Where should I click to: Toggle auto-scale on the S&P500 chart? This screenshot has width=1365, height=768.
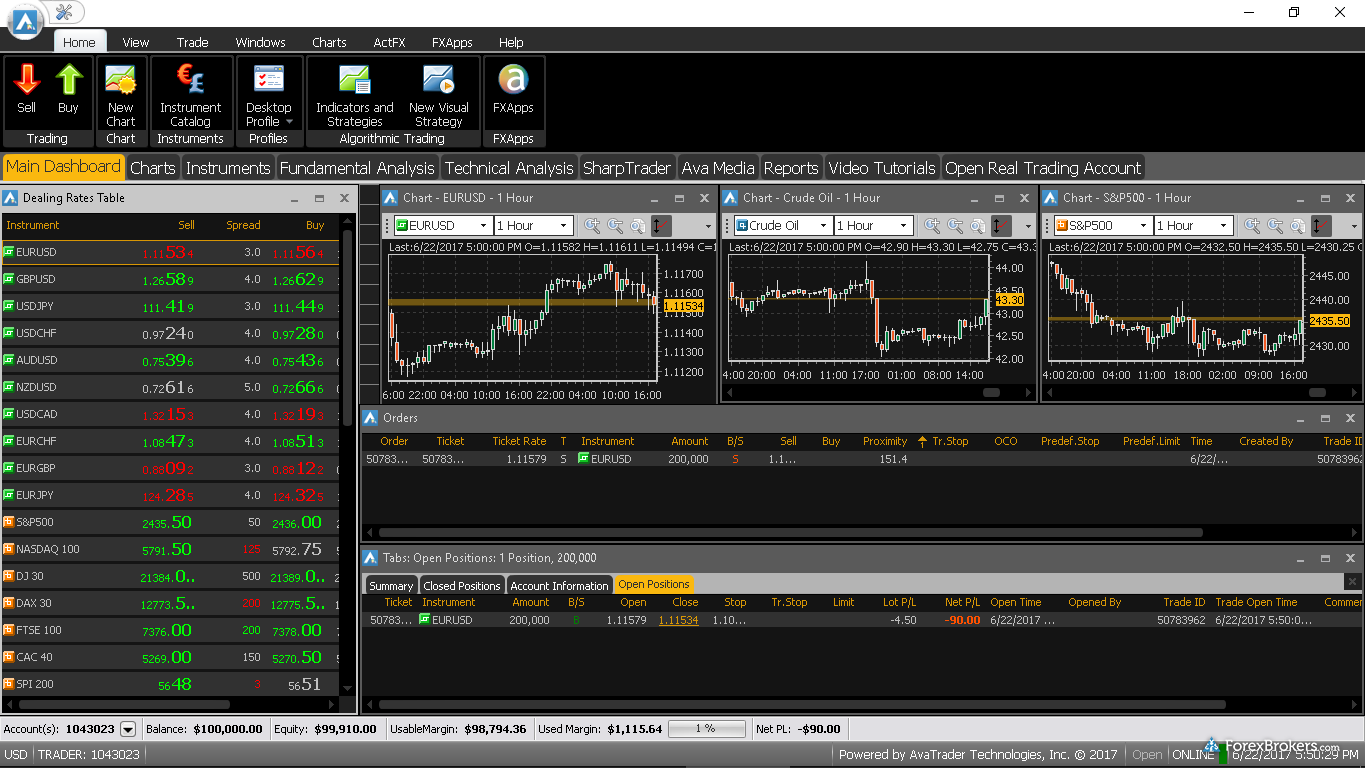pyautogui.click(x=1322, y=226)
